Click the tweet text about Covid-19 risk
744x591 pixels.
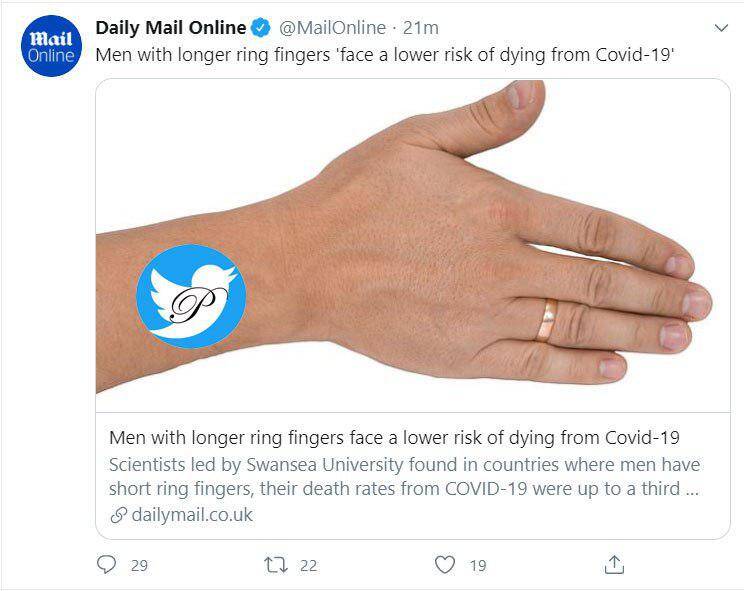coord(385,55)
